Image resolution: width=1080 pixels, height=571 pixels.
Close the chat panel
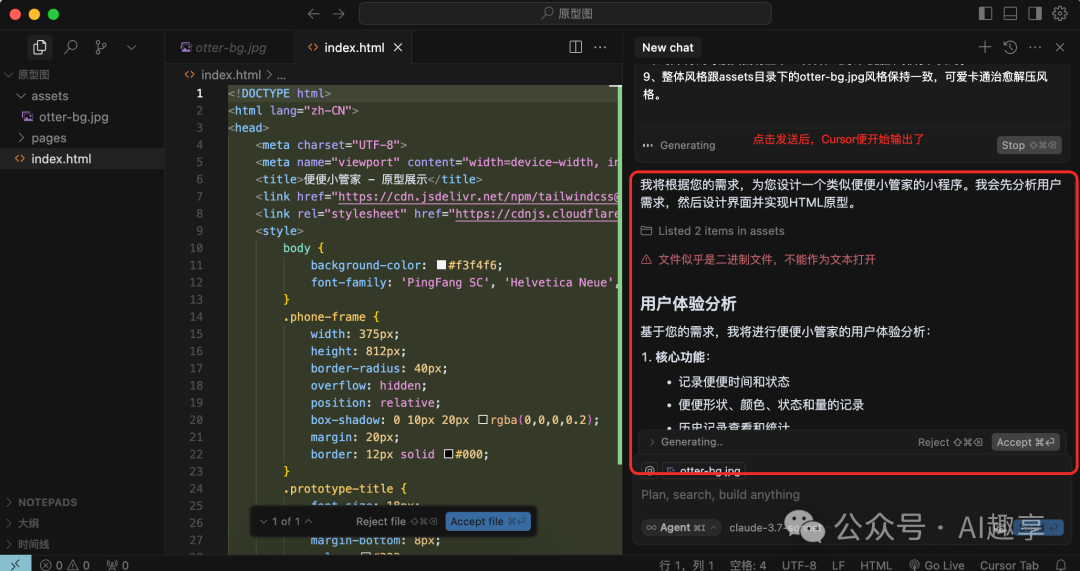pos(1060,47)
